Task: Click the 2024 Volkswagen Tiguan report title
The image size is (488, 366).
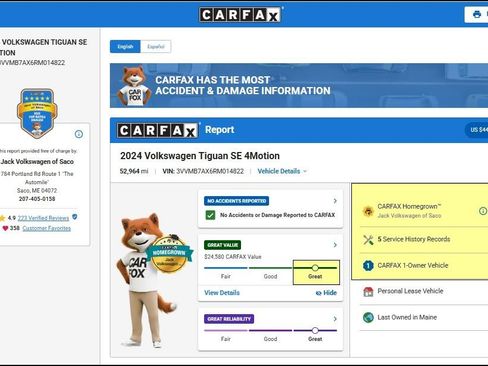Action: 200,156
